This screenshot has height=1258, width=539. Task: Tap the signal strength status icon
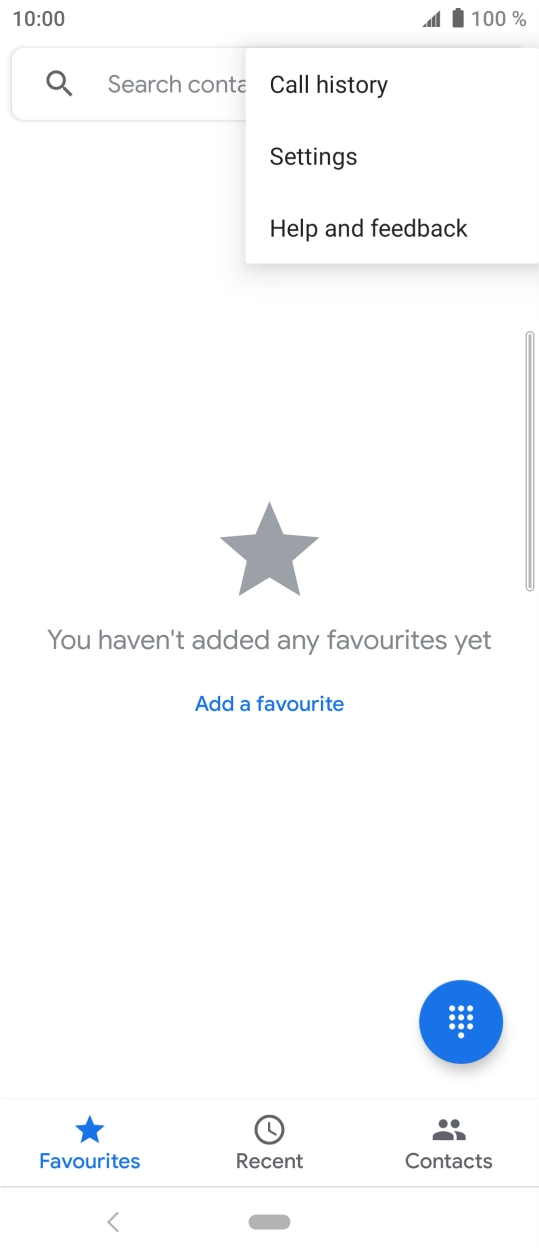(x=432, y=19)
